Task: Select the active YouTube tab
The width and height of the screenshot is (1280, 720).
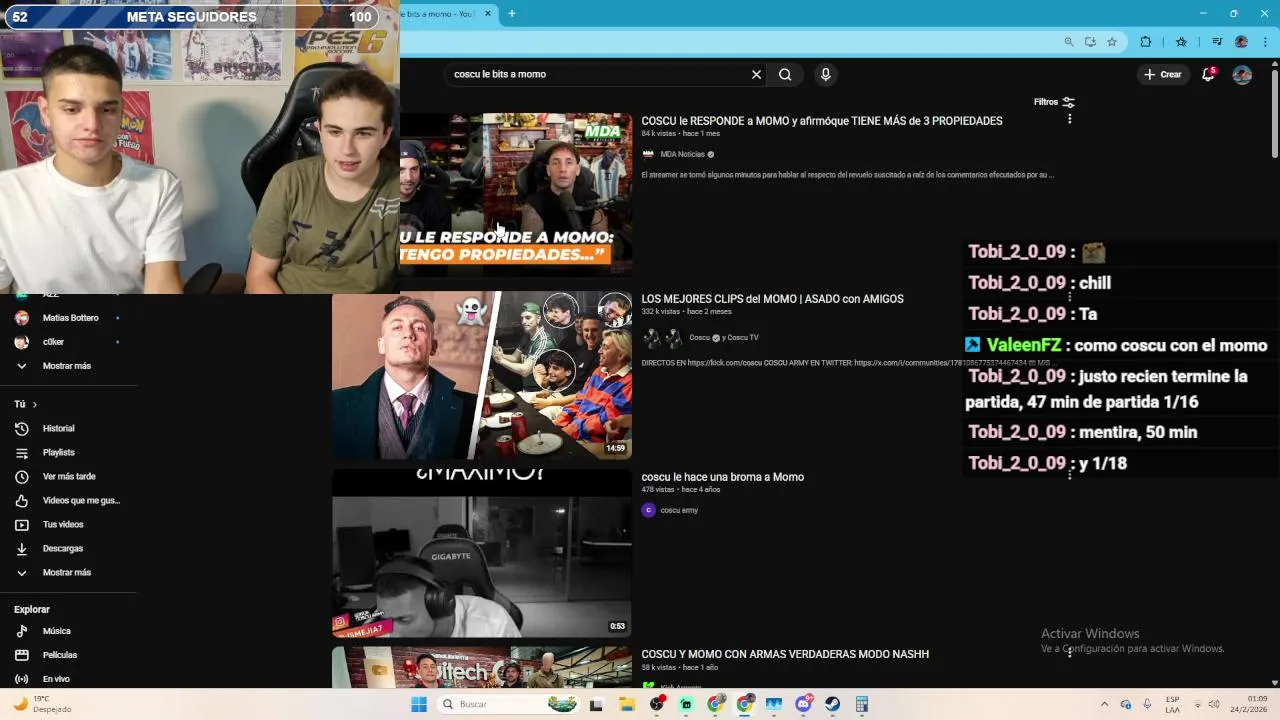Action: point(440,14)
